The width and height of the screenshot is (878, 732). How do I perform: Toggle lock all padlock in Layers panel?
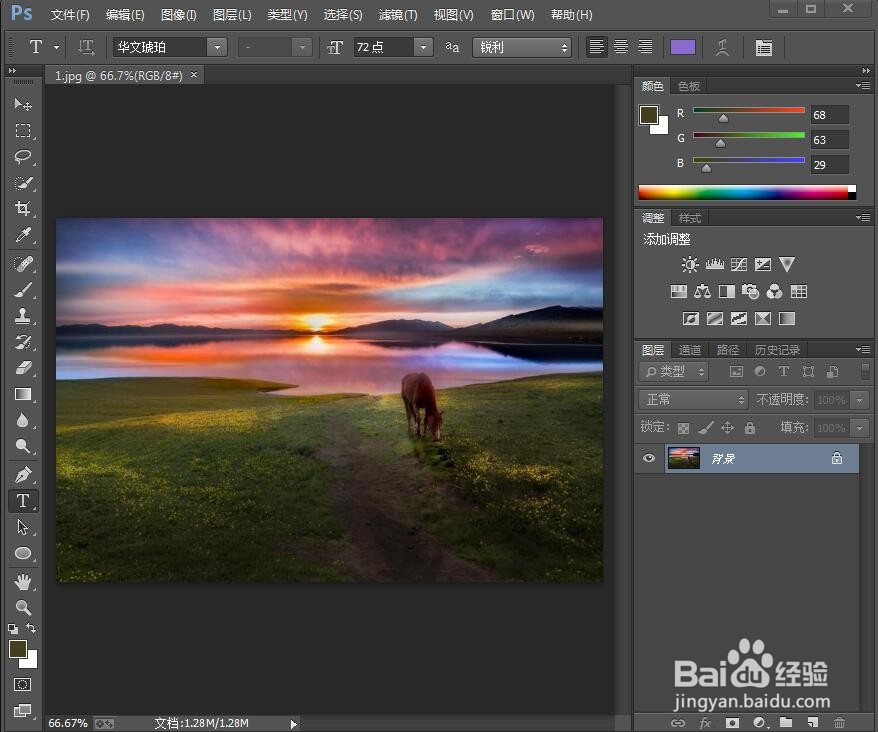[x=750, y=428]
